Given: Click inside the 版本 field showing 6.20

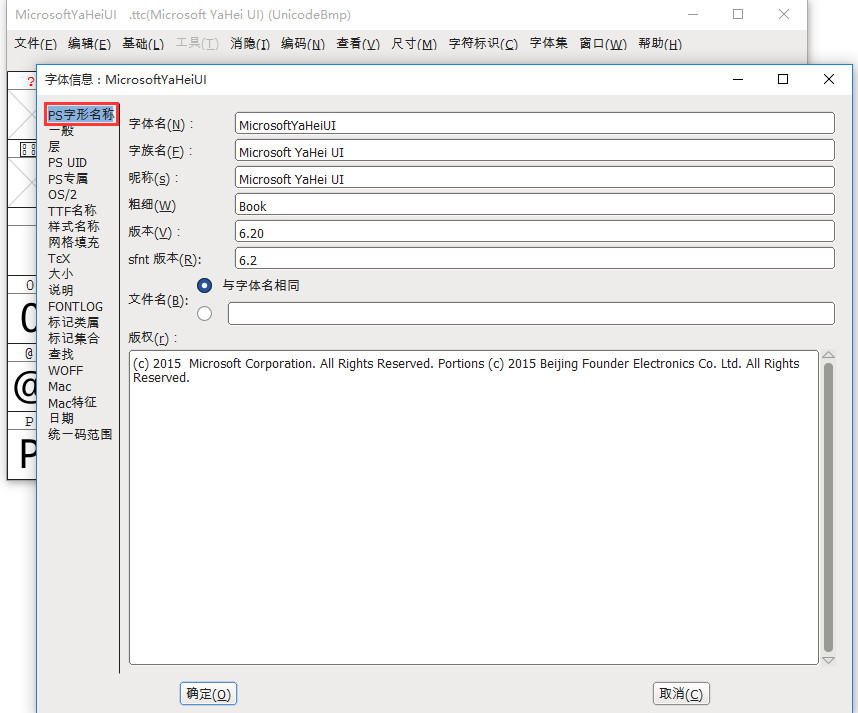Looking at the screenshot, I should pos(533,231).
